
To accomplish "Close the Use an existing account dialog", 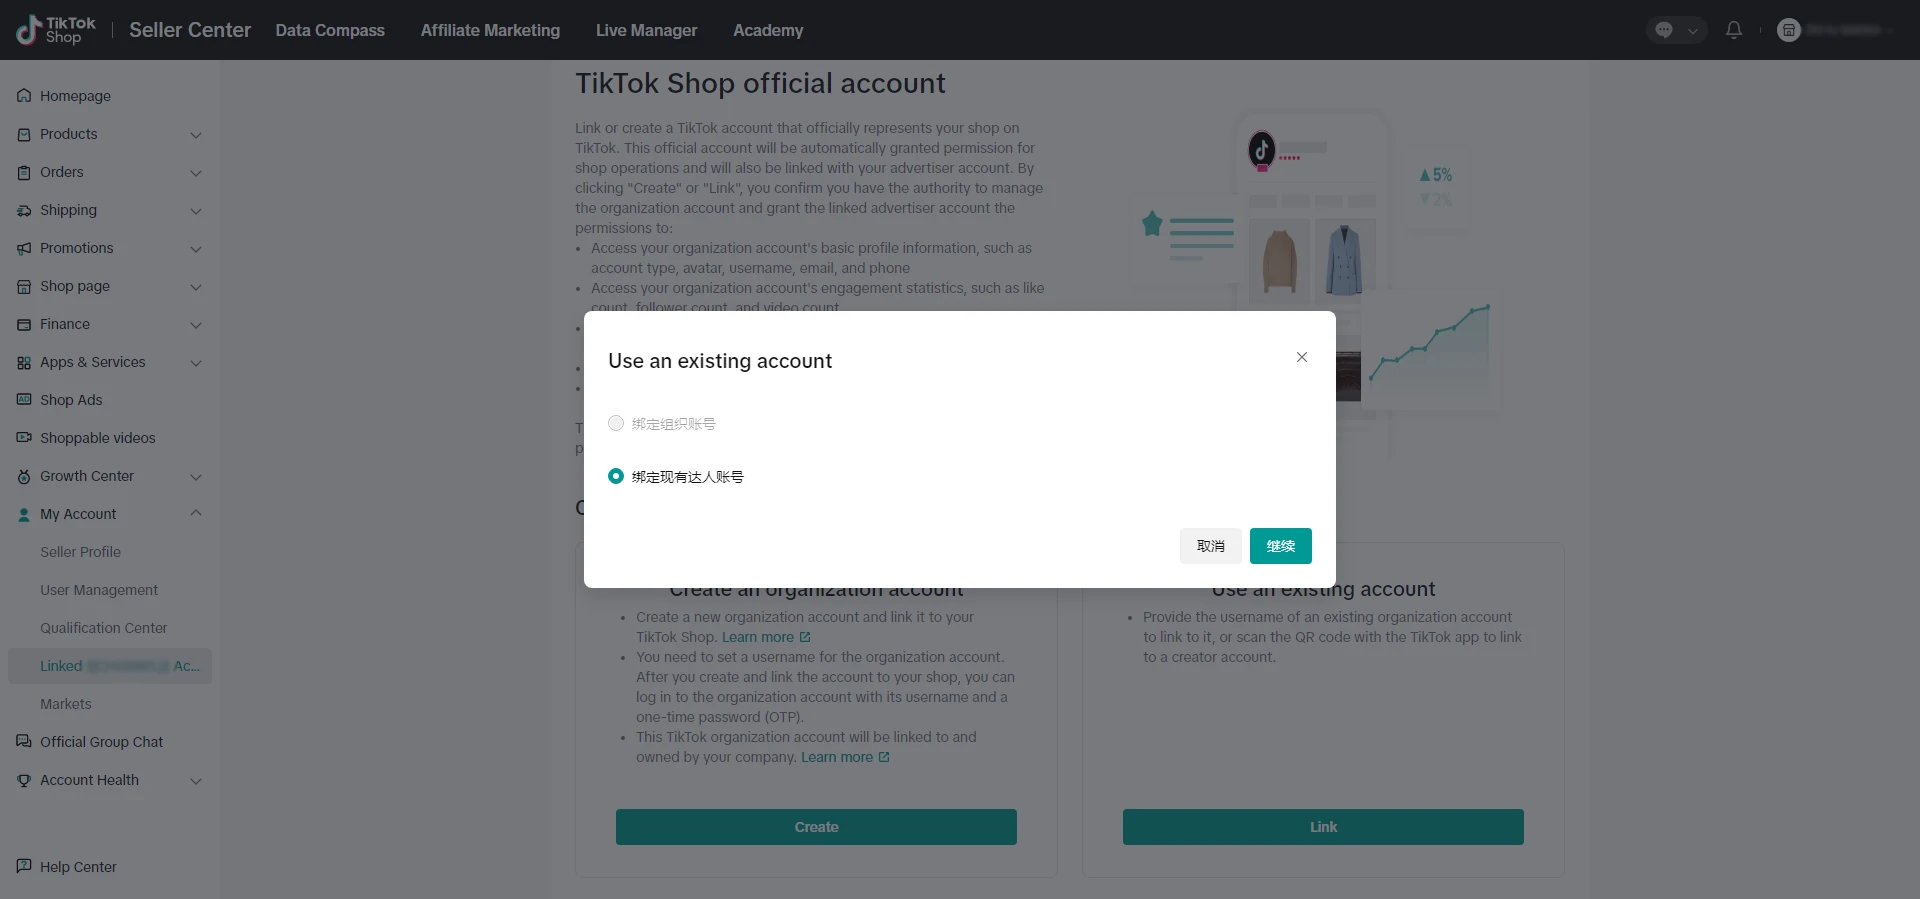I will click(1302, 357).
